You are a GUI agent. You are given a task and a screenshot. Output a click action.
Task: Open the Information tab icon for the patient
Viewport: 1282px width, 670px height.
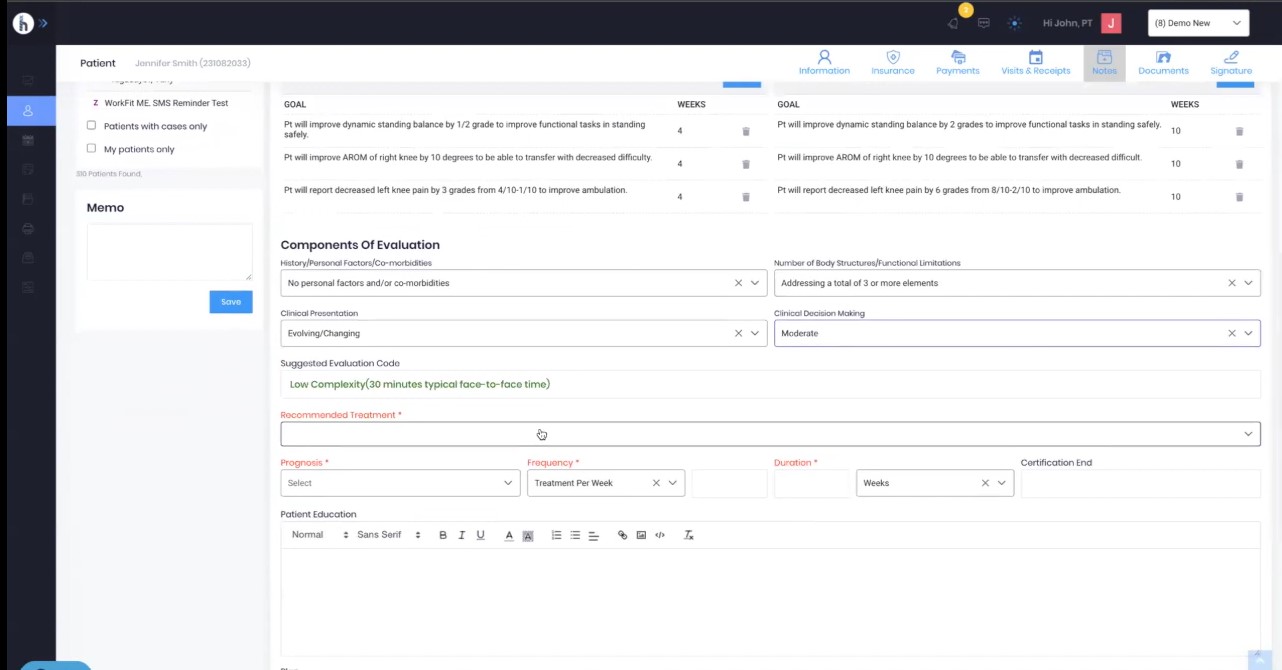tap(823, 64)
